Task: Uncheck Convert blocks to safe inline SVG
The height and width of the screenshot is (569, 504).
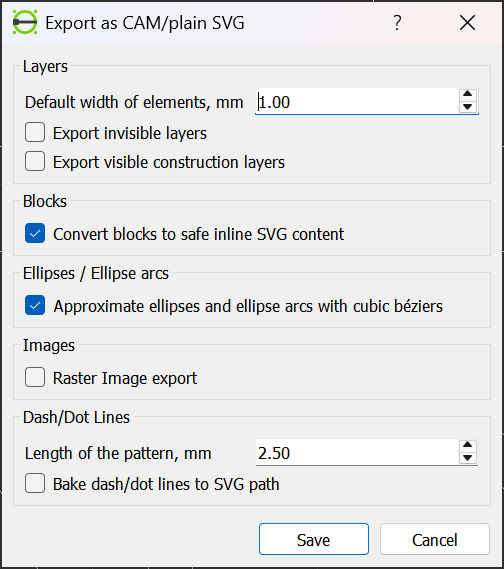Action: point(35,233)
